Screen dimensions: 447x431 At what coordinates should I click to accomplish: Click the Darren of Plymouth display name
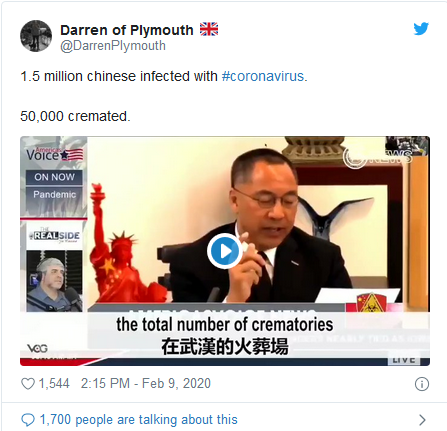coord(127,30)
